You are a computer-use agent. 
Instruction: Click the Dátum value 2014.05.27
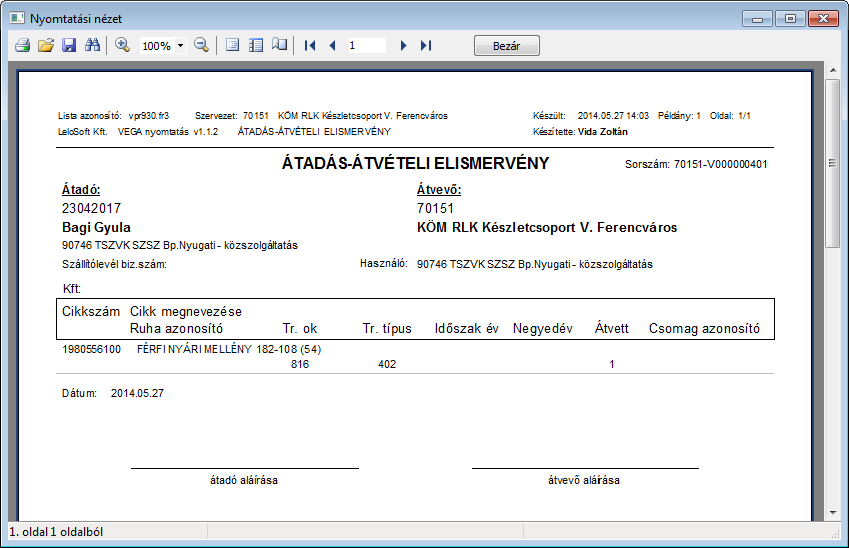click(x=138, y=393)
